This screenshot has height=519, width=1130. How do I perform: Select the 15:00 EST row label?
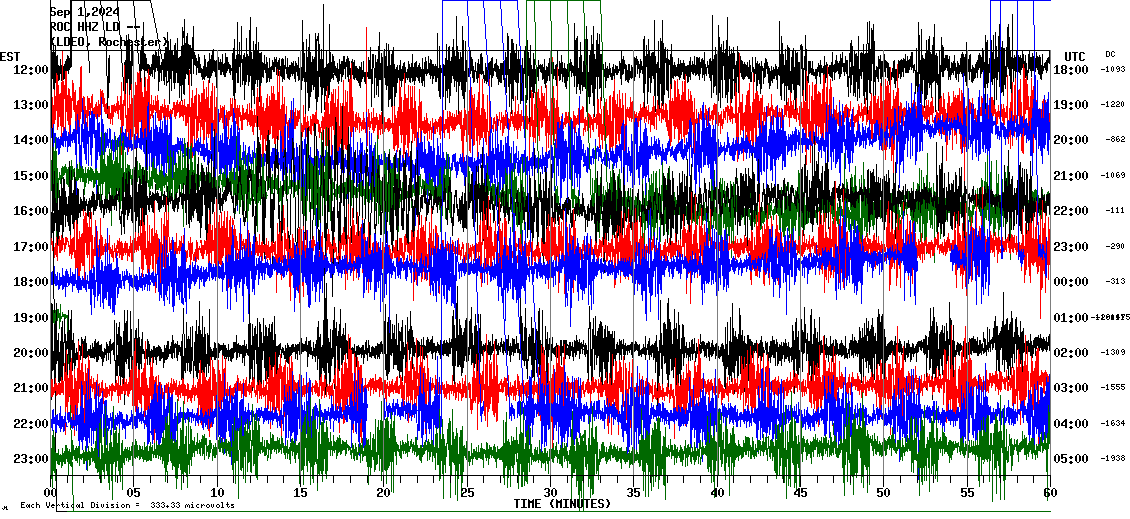click(31, 176)
